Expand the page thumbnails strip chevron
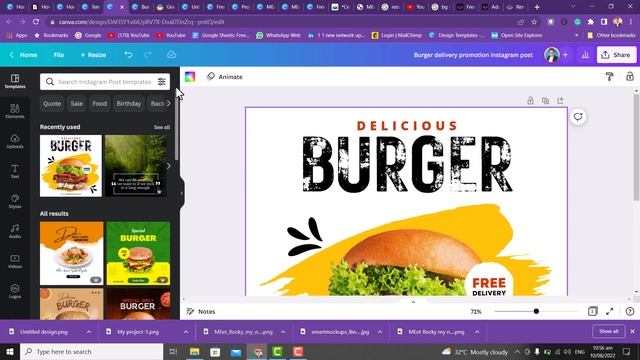 [413, 302]
